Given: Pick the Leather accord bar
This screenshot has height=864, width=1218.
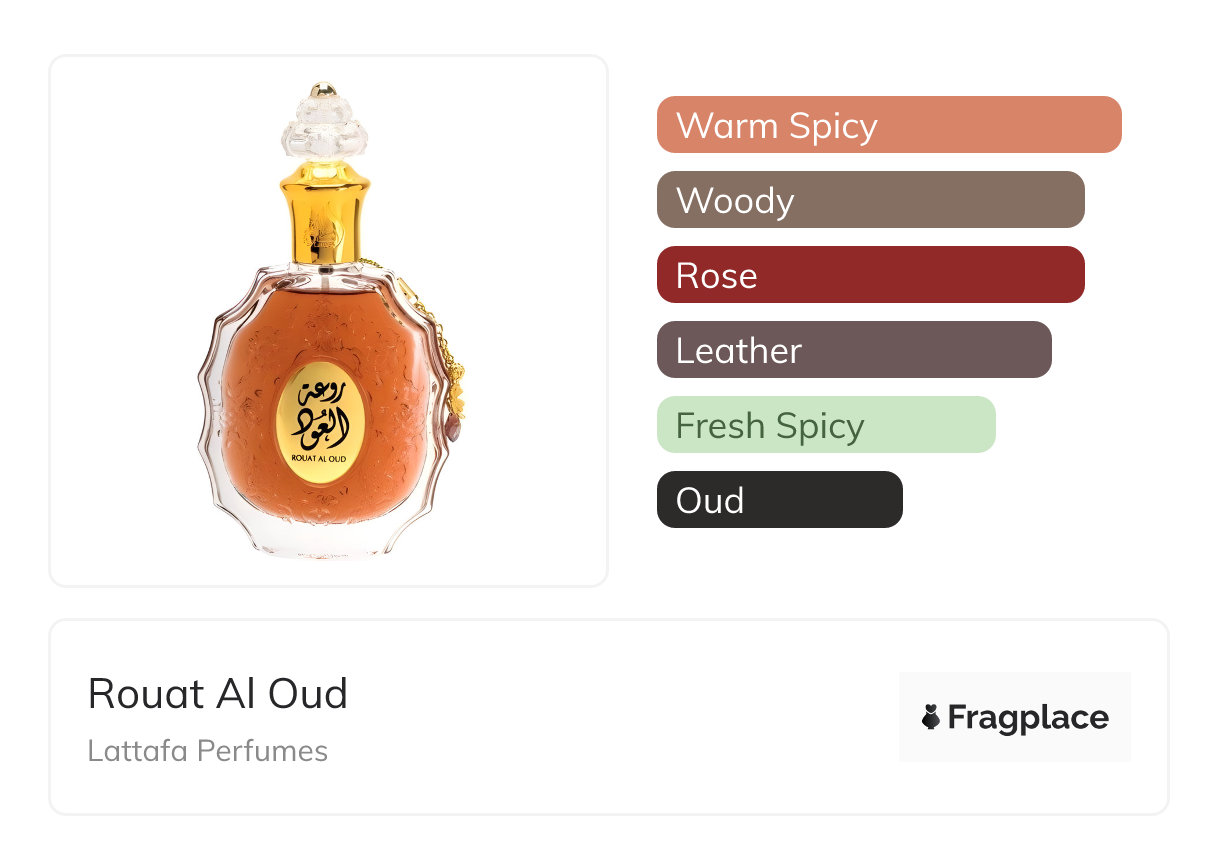Looking at the screenshot, I should point(853,350).
